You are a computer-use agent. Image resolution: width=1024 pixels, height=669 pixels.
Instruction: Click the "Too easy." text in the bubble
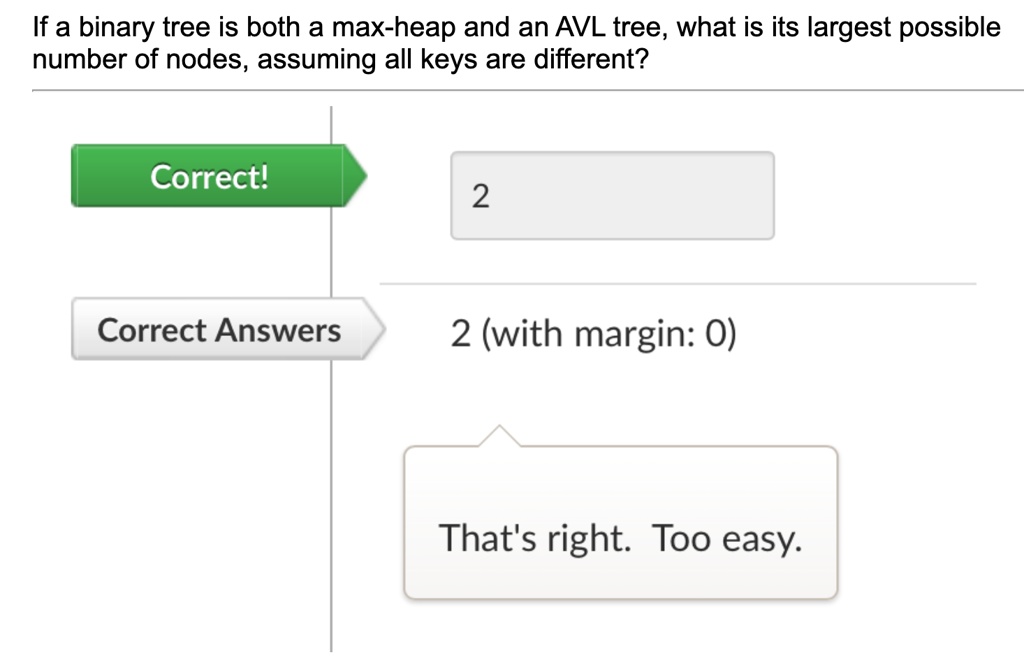[x=727, y=538]
